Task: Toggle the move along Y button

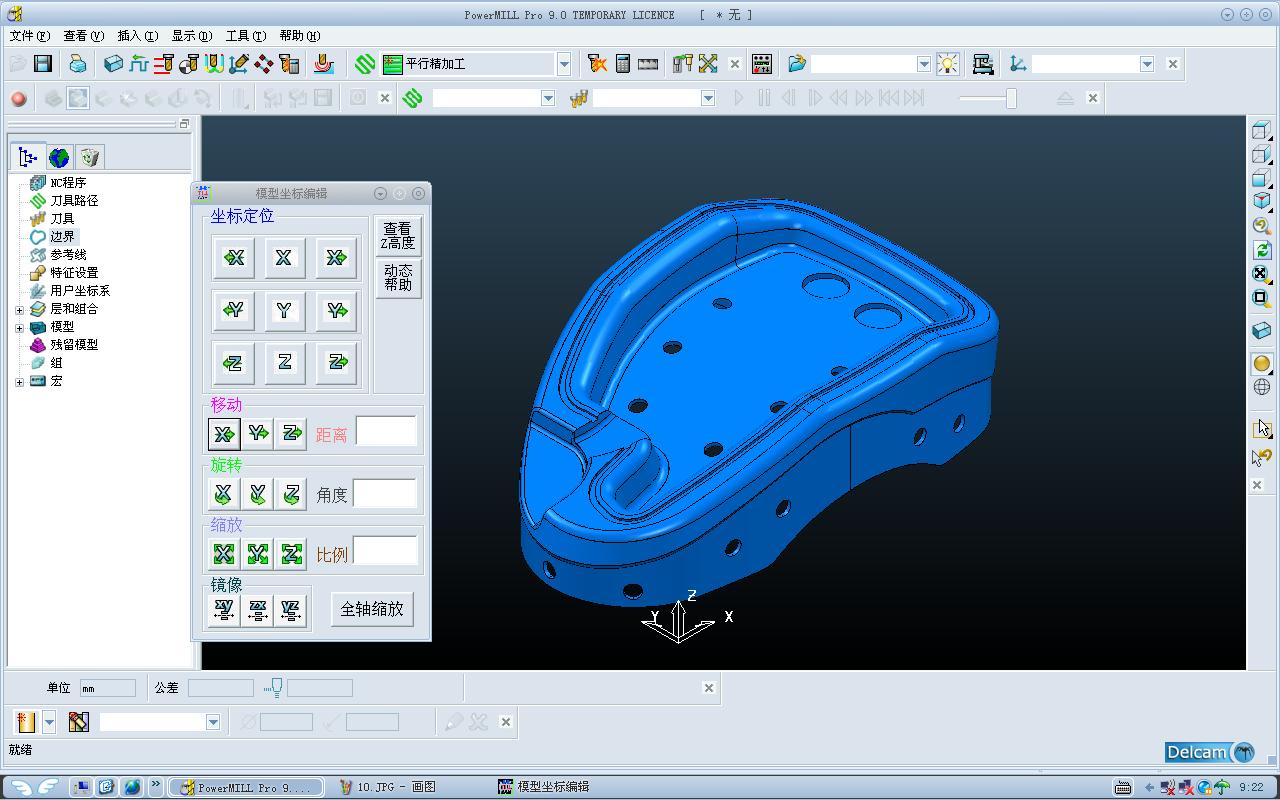Action: pyautogui.click(x=258, y=433)
